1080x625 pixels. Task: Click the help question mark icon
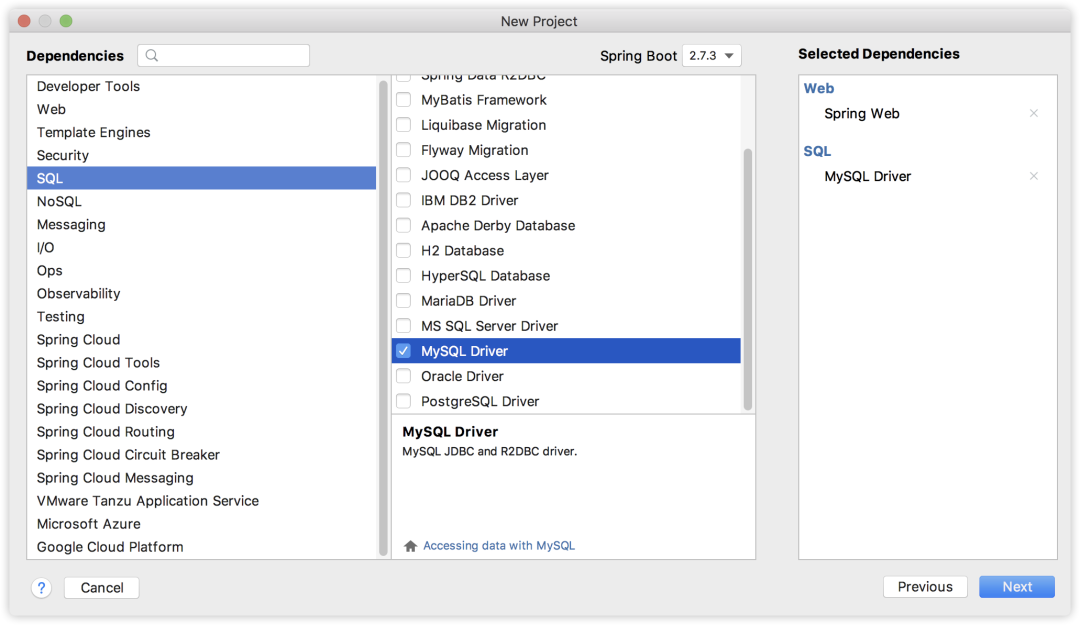pyautogui.click(x=41, y=587)
